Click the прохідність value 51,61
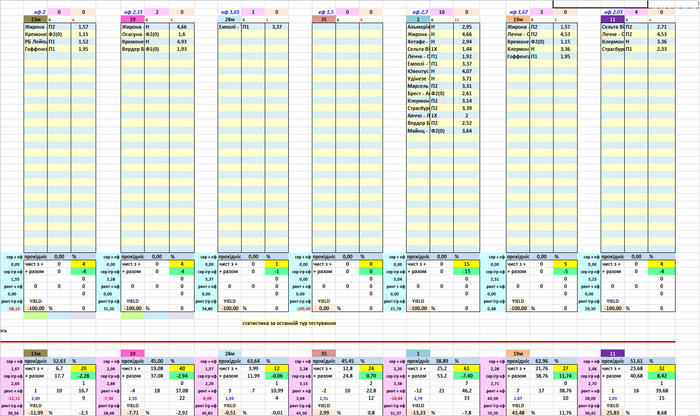 (636, 361)
